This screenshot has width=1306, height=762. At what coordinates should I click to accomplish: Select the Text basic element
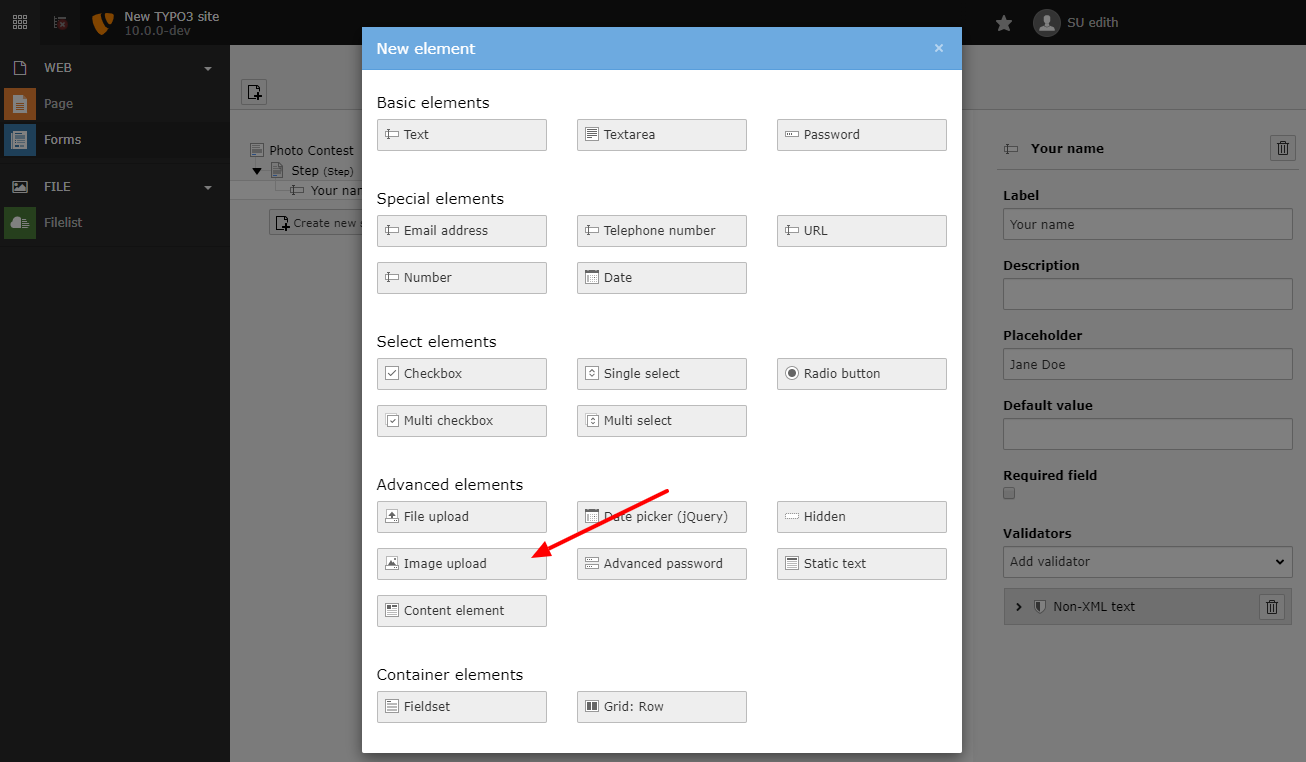pos(461,134)
